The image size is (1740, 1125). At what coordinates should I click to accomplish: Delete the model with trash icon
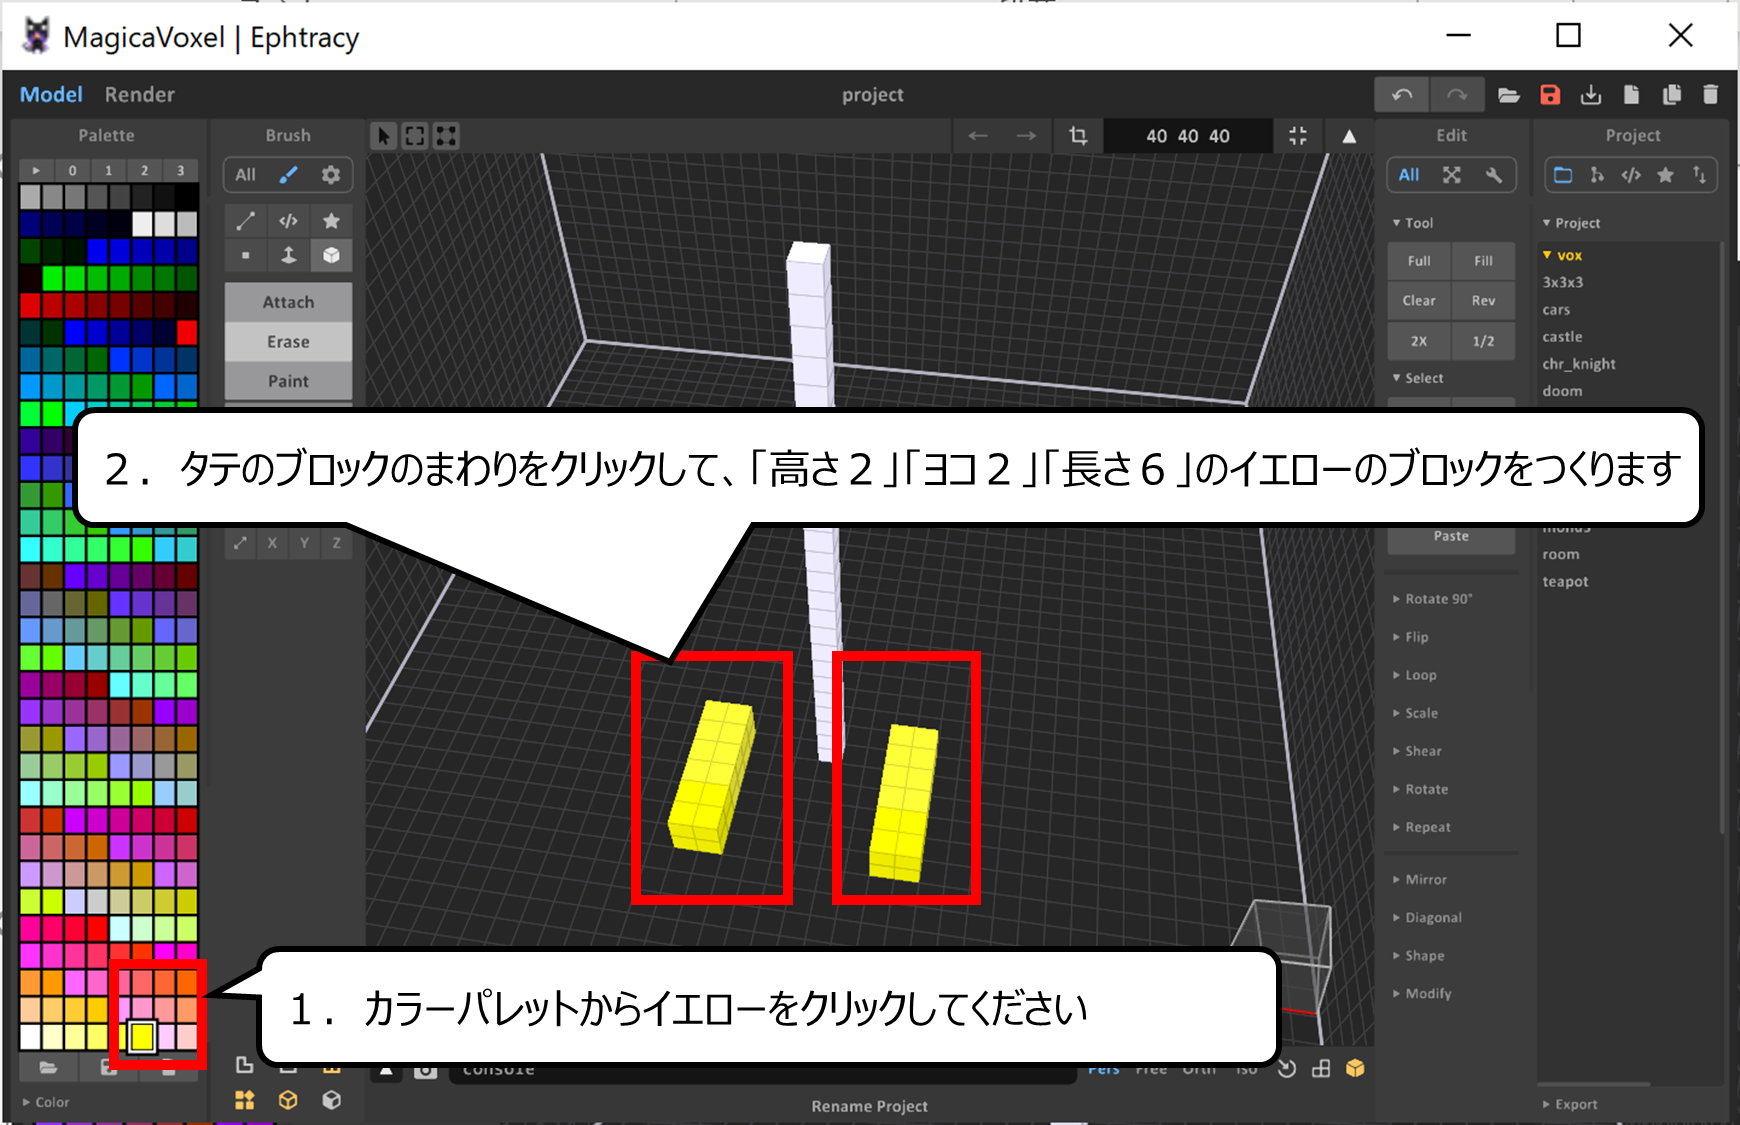(x=1711, y=95)
